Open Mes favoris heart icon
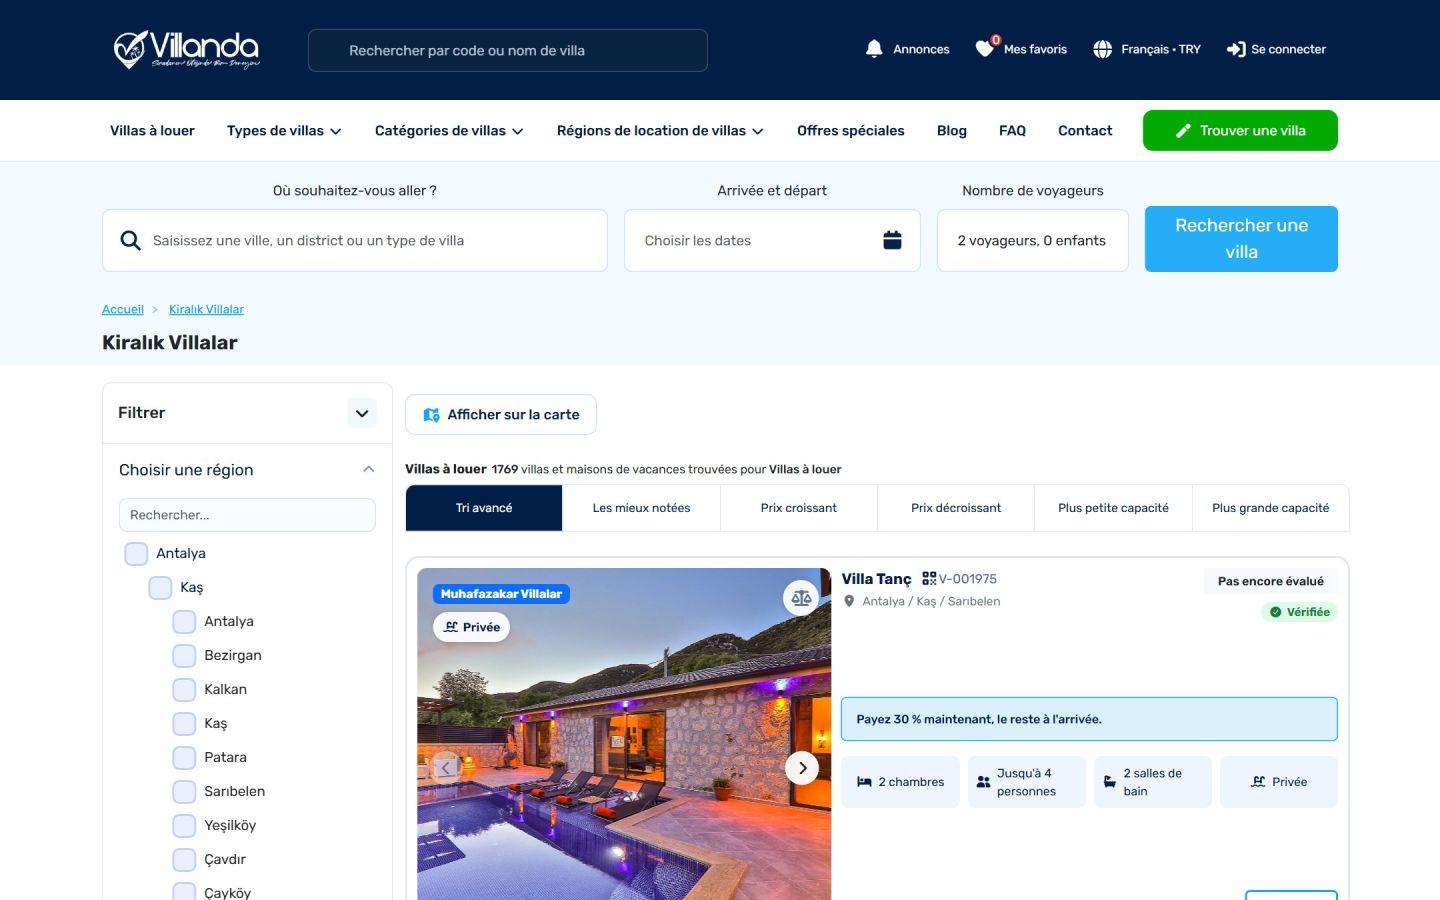This screenshot has height=900, width=1440. [985, 48]
